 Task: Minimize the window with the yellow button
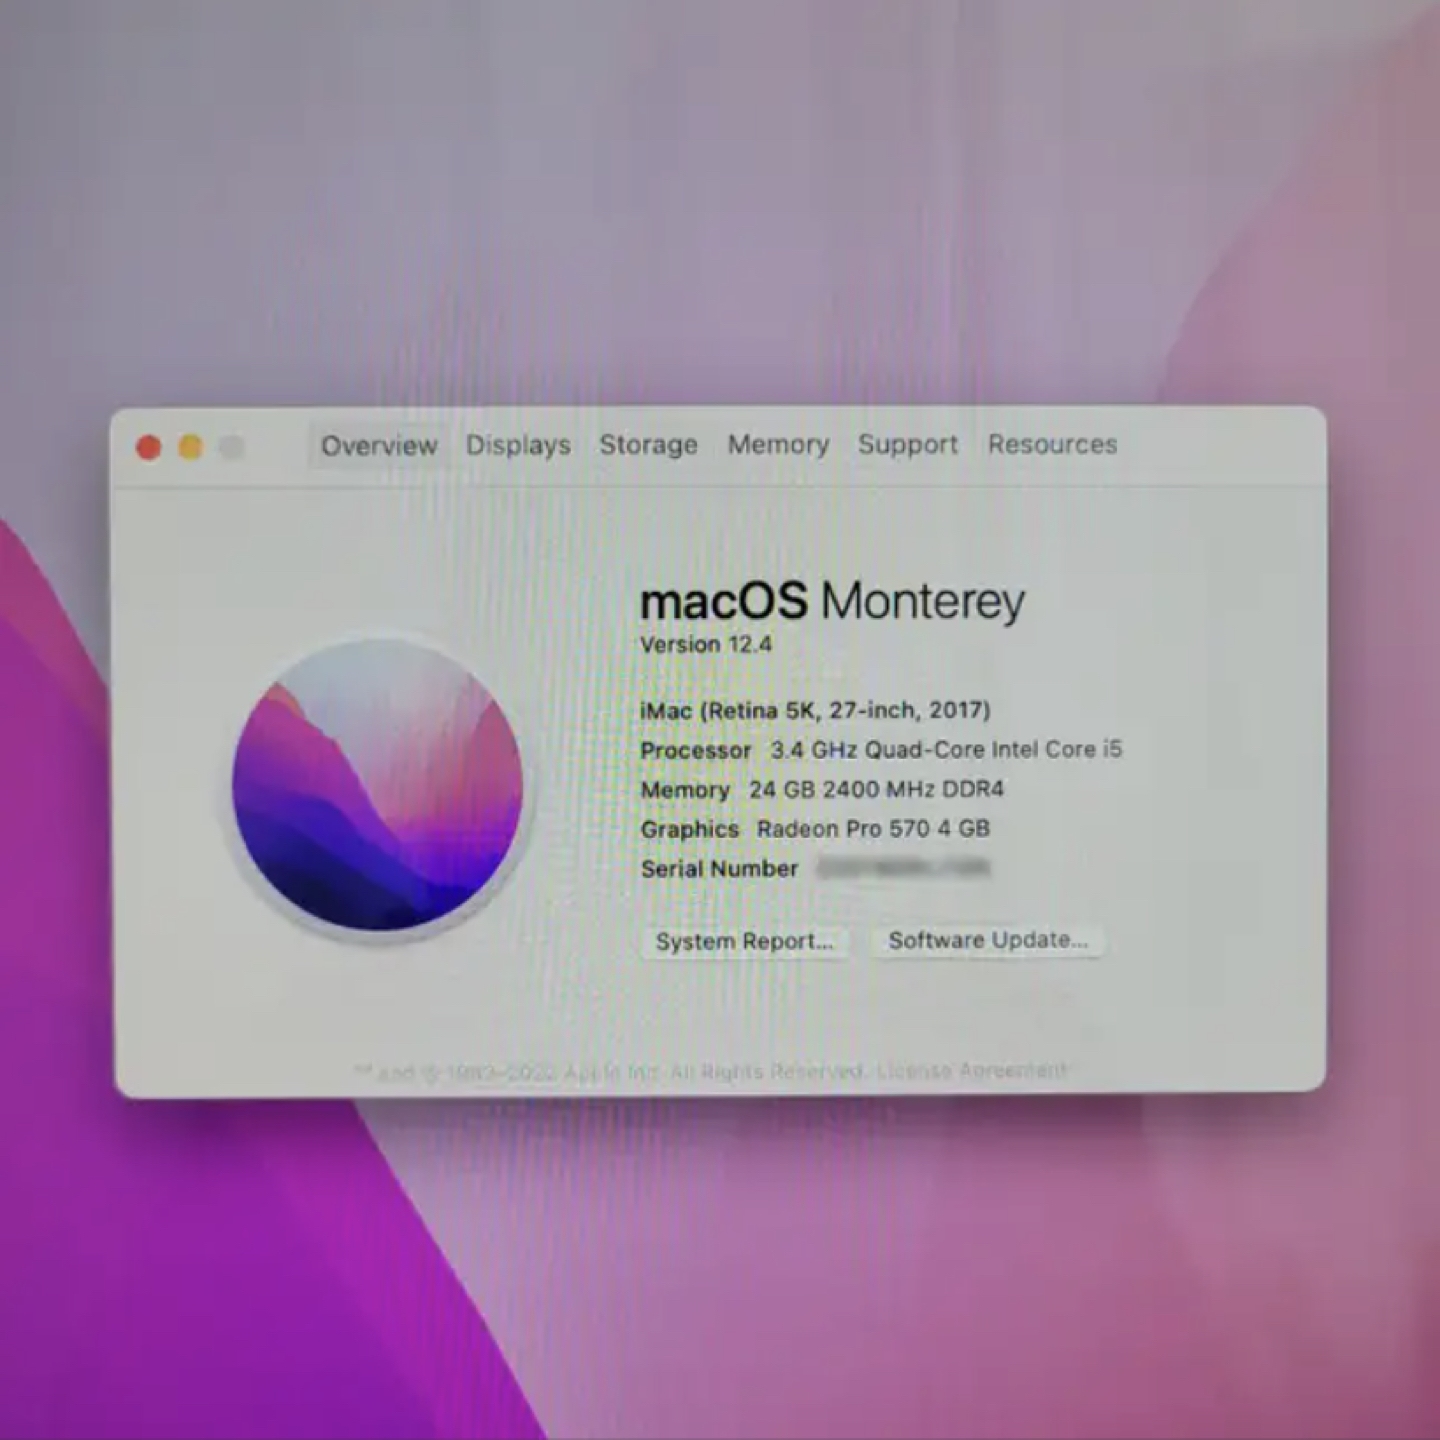[190, 447]
